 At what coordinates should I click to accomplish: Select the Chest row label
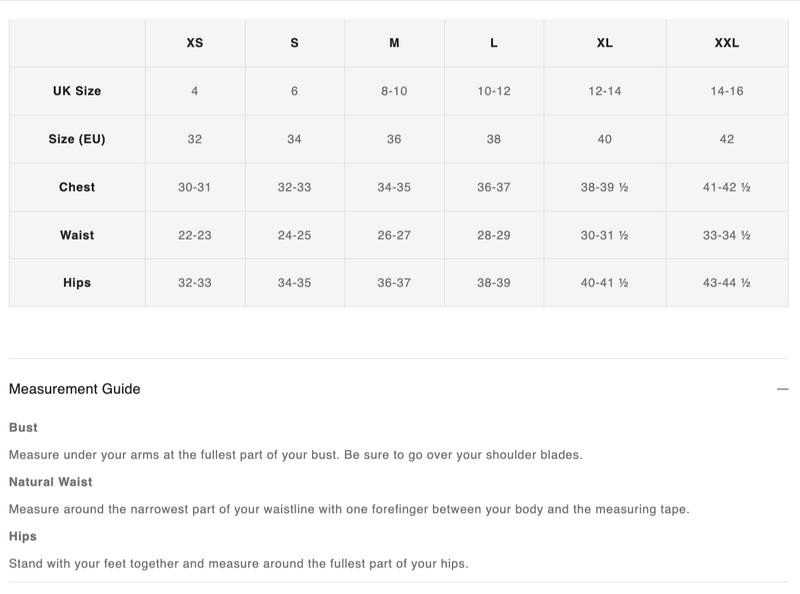77,187
